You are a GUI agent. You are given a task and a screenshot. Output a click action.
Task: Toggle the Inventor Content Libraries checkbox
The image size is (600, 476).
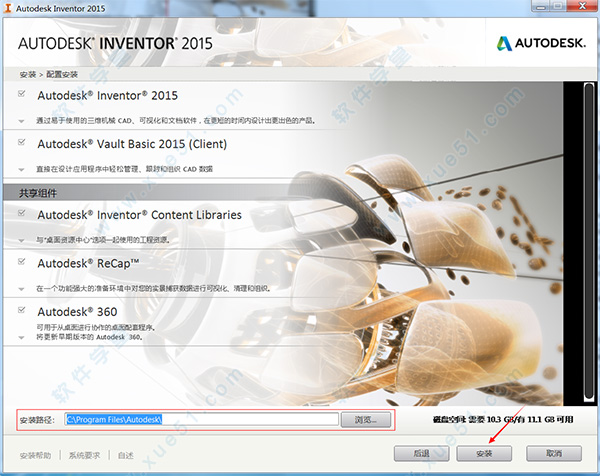click(x=22, y=213)
